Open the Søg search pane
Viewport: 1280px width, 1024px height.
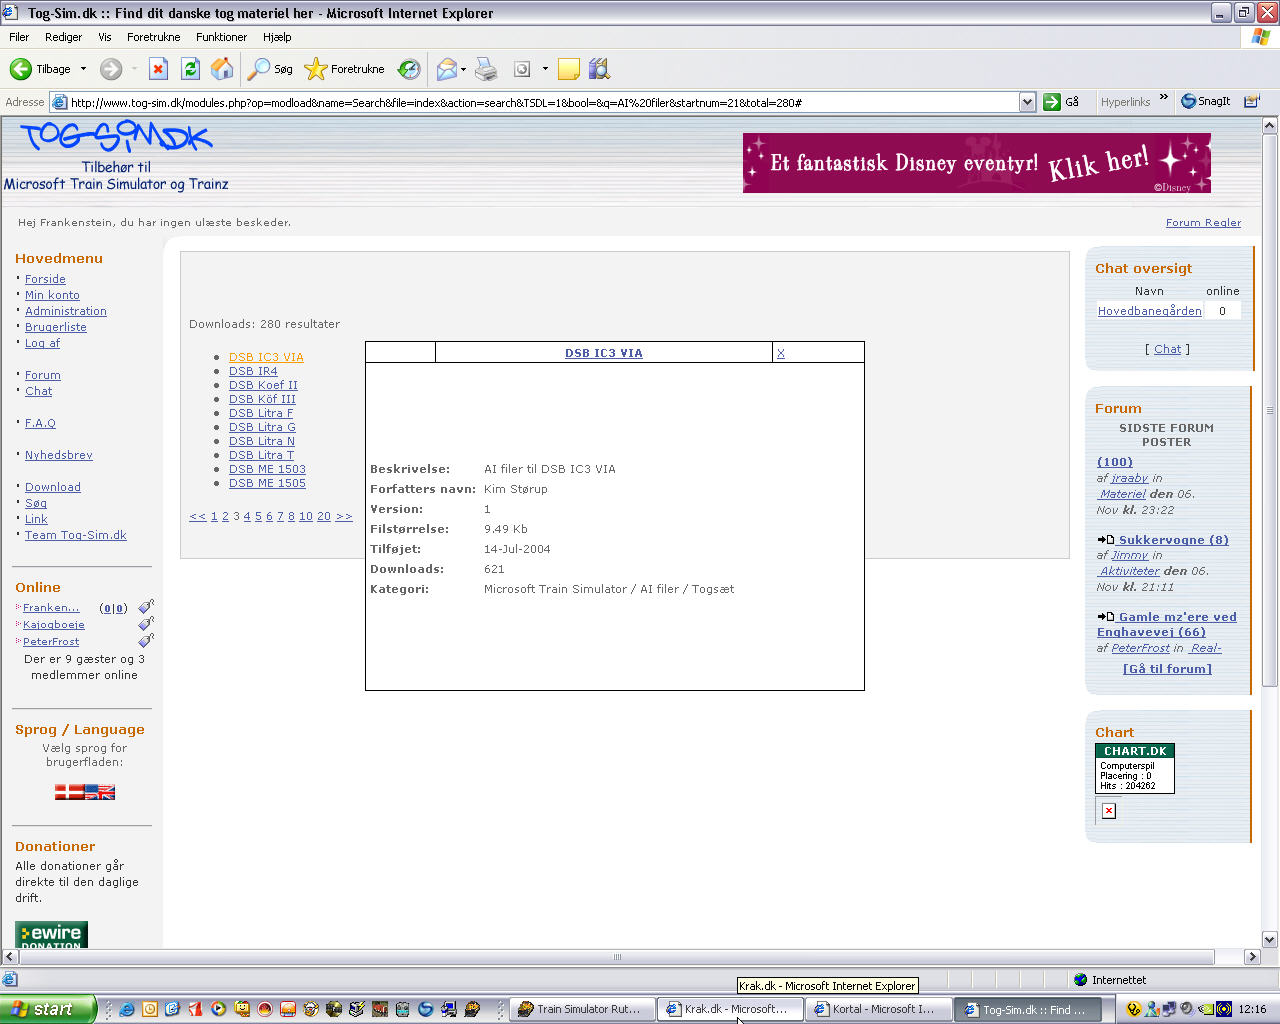pyautogui.click(x=270, y=69)
